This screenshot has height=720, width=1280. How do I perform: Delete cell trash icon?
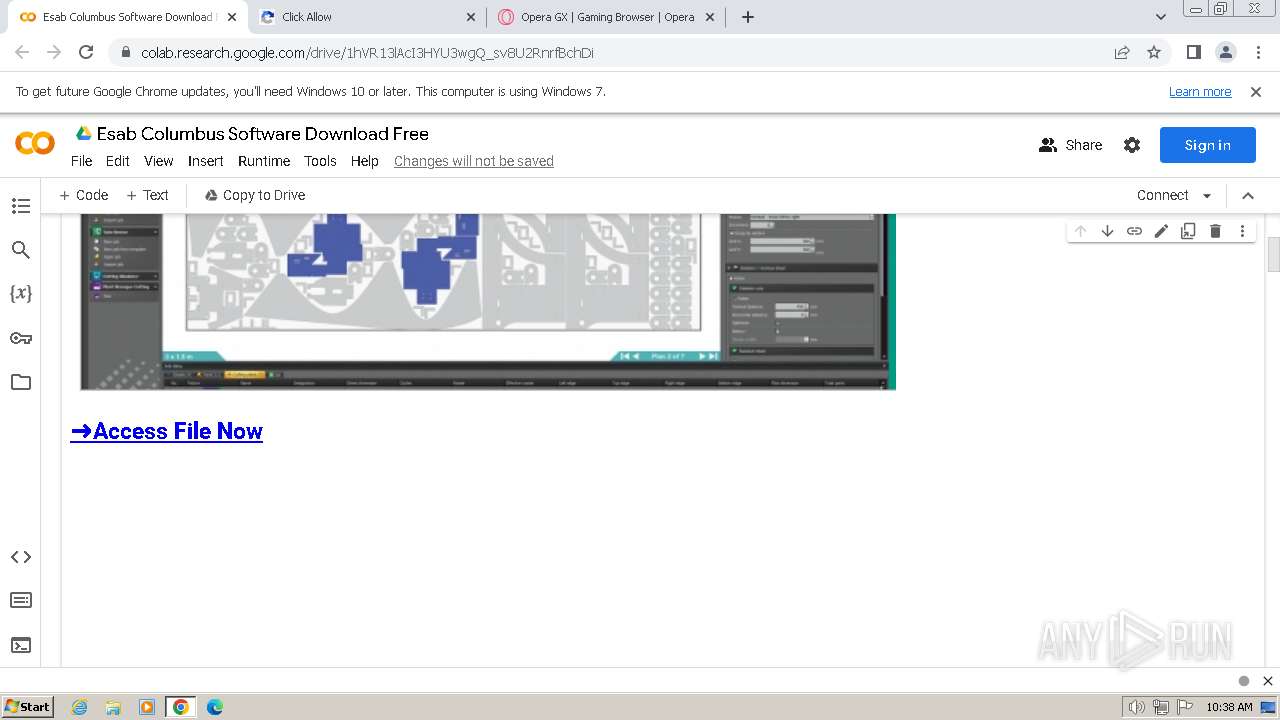(1215, 231)
